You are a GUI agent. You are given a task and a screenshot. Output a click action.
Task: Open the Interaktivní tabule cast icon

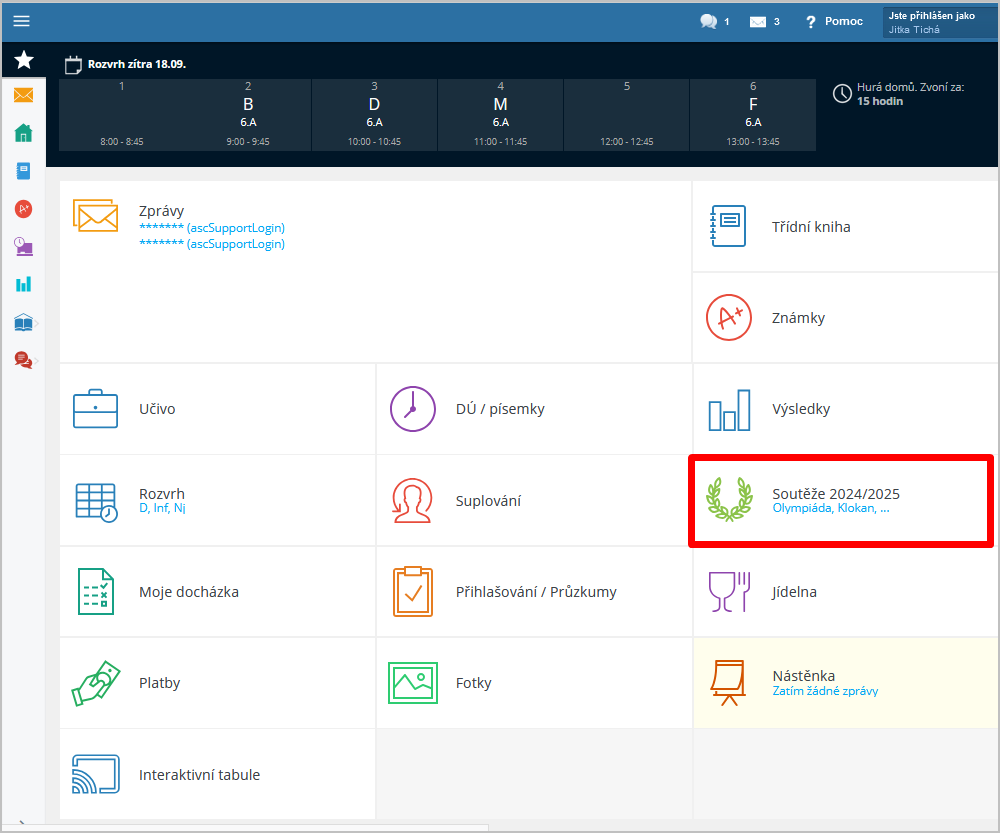click(x=96, y=774)
